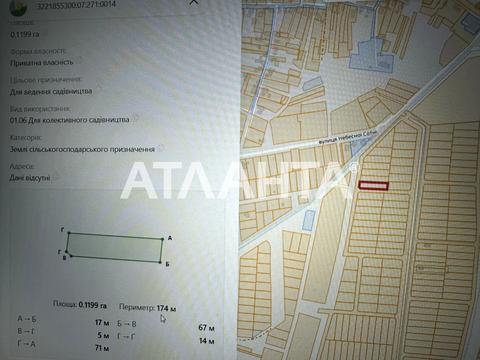Click the В→Г side length row

click(63, 333)
